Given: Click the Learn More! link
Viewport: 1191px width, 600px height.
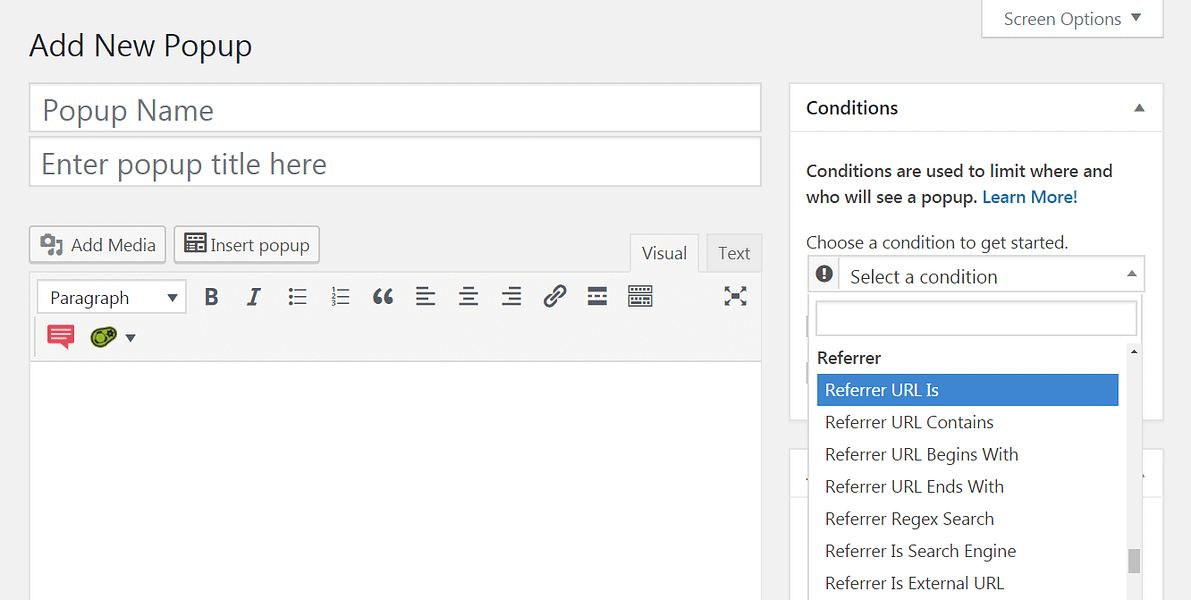Looking at the screenshot, I should click(x=1029, y=197).
